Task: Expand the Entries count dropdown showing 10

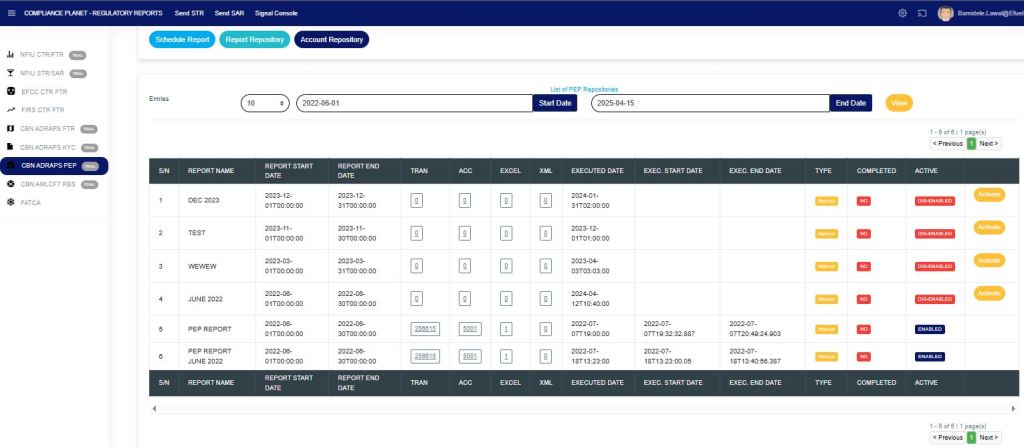Action: 265,103
